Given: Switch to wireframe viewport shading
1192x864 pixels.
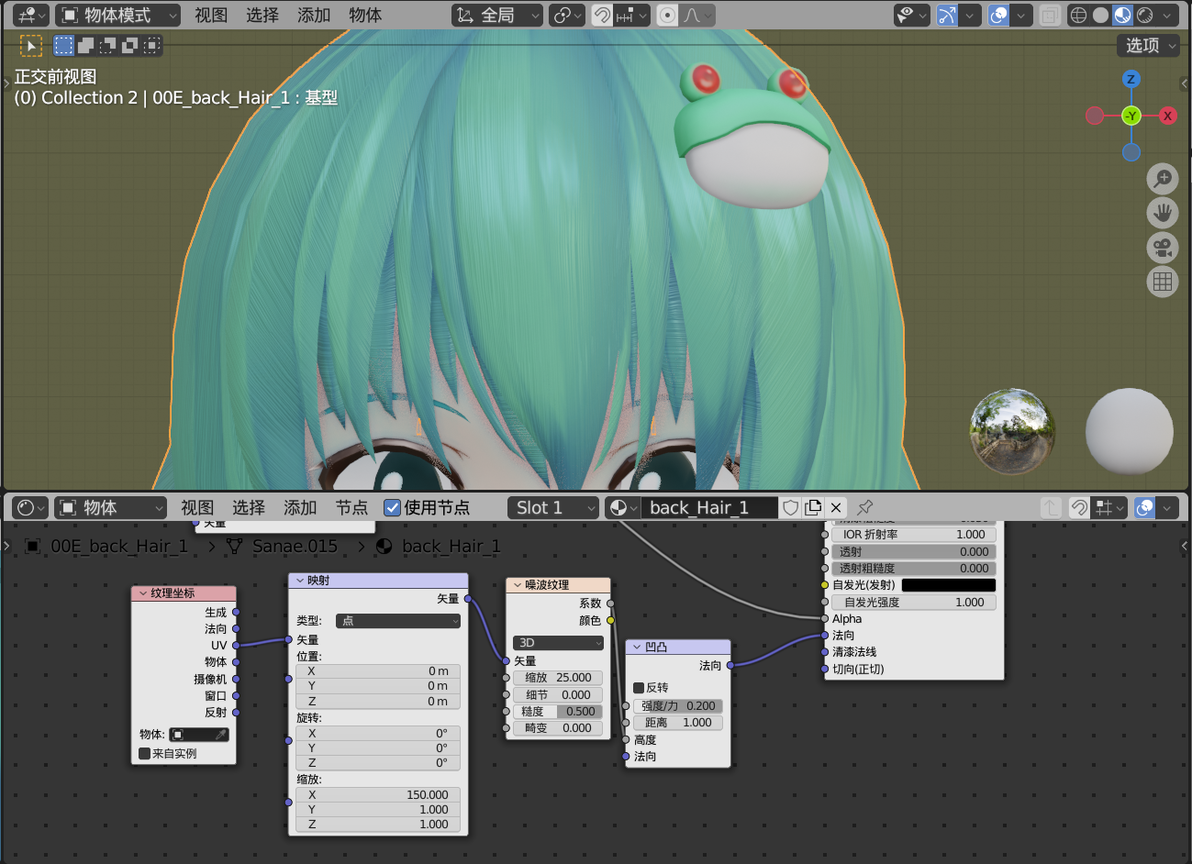Looking at the screenshot, I should pyautogui.click(x=1078, y=15).
